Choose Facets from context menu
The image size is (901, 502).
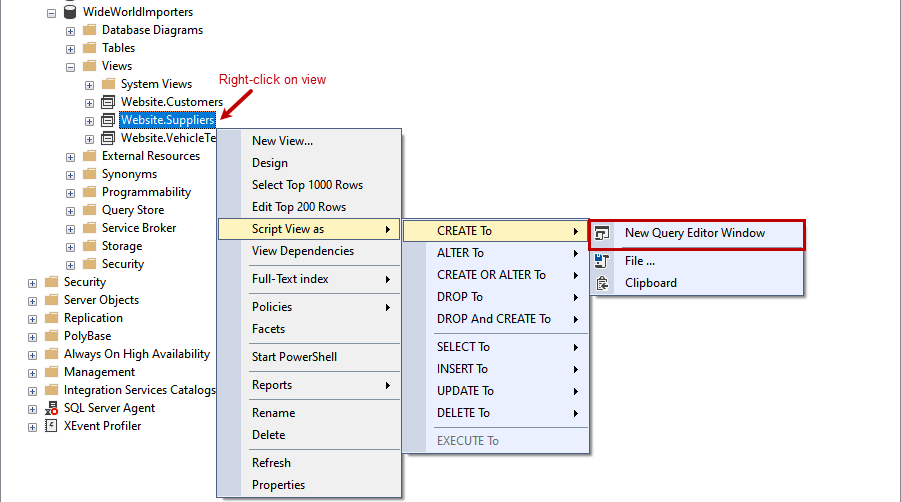tap(309, 329)
